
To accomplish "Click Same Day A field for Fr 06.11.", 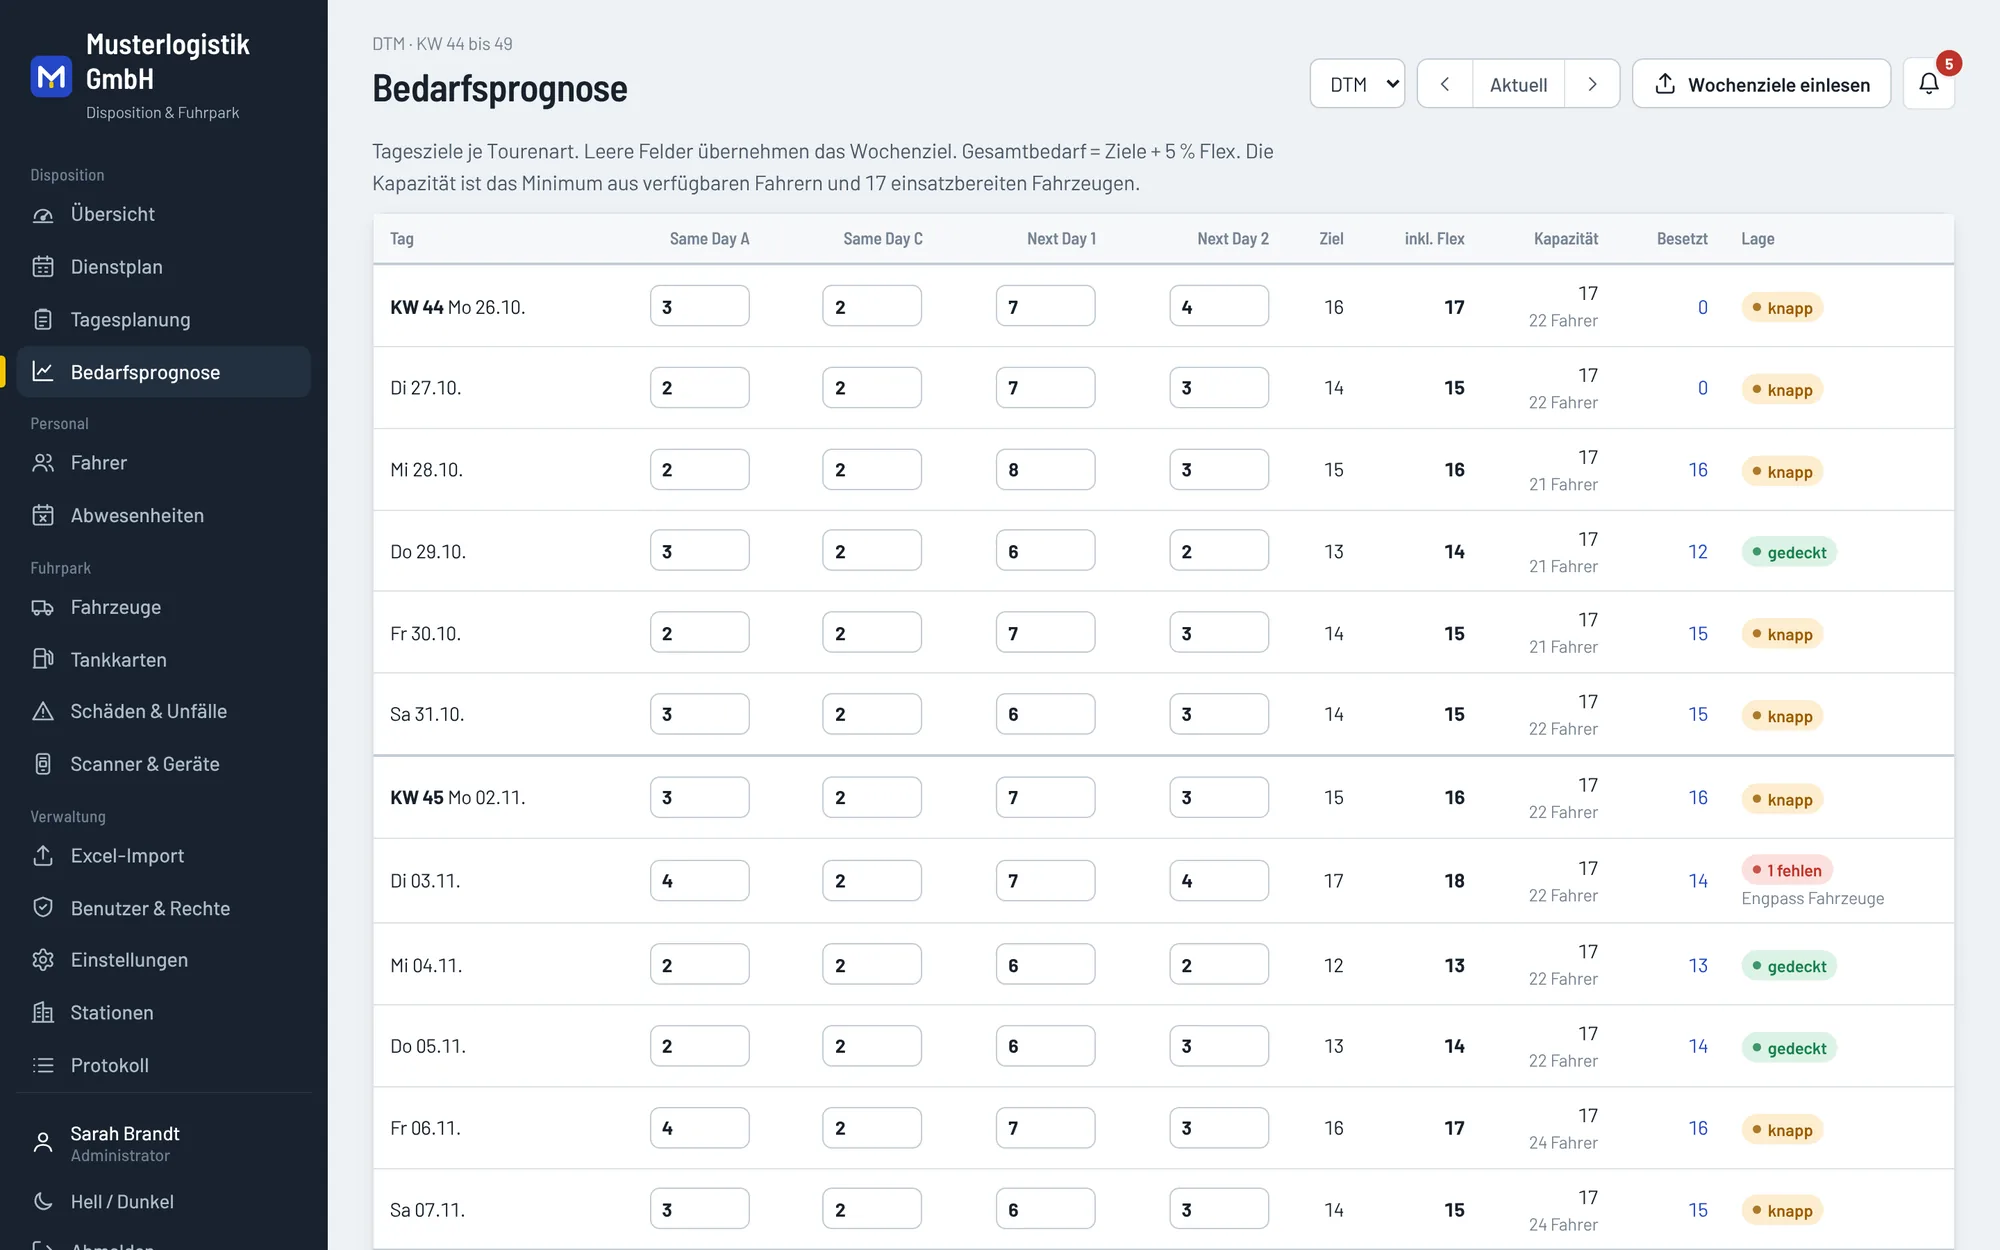I will (700, 1128).
